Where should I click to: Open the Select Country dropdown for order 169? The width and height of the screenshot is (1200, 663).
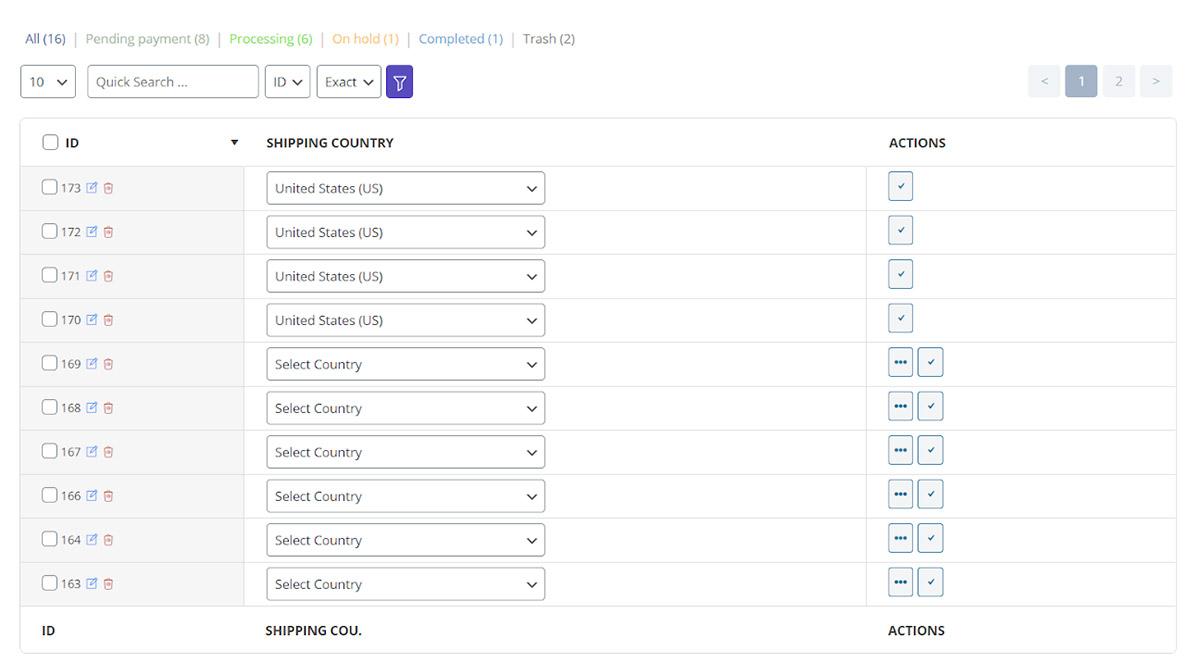(x=405, y=364)
